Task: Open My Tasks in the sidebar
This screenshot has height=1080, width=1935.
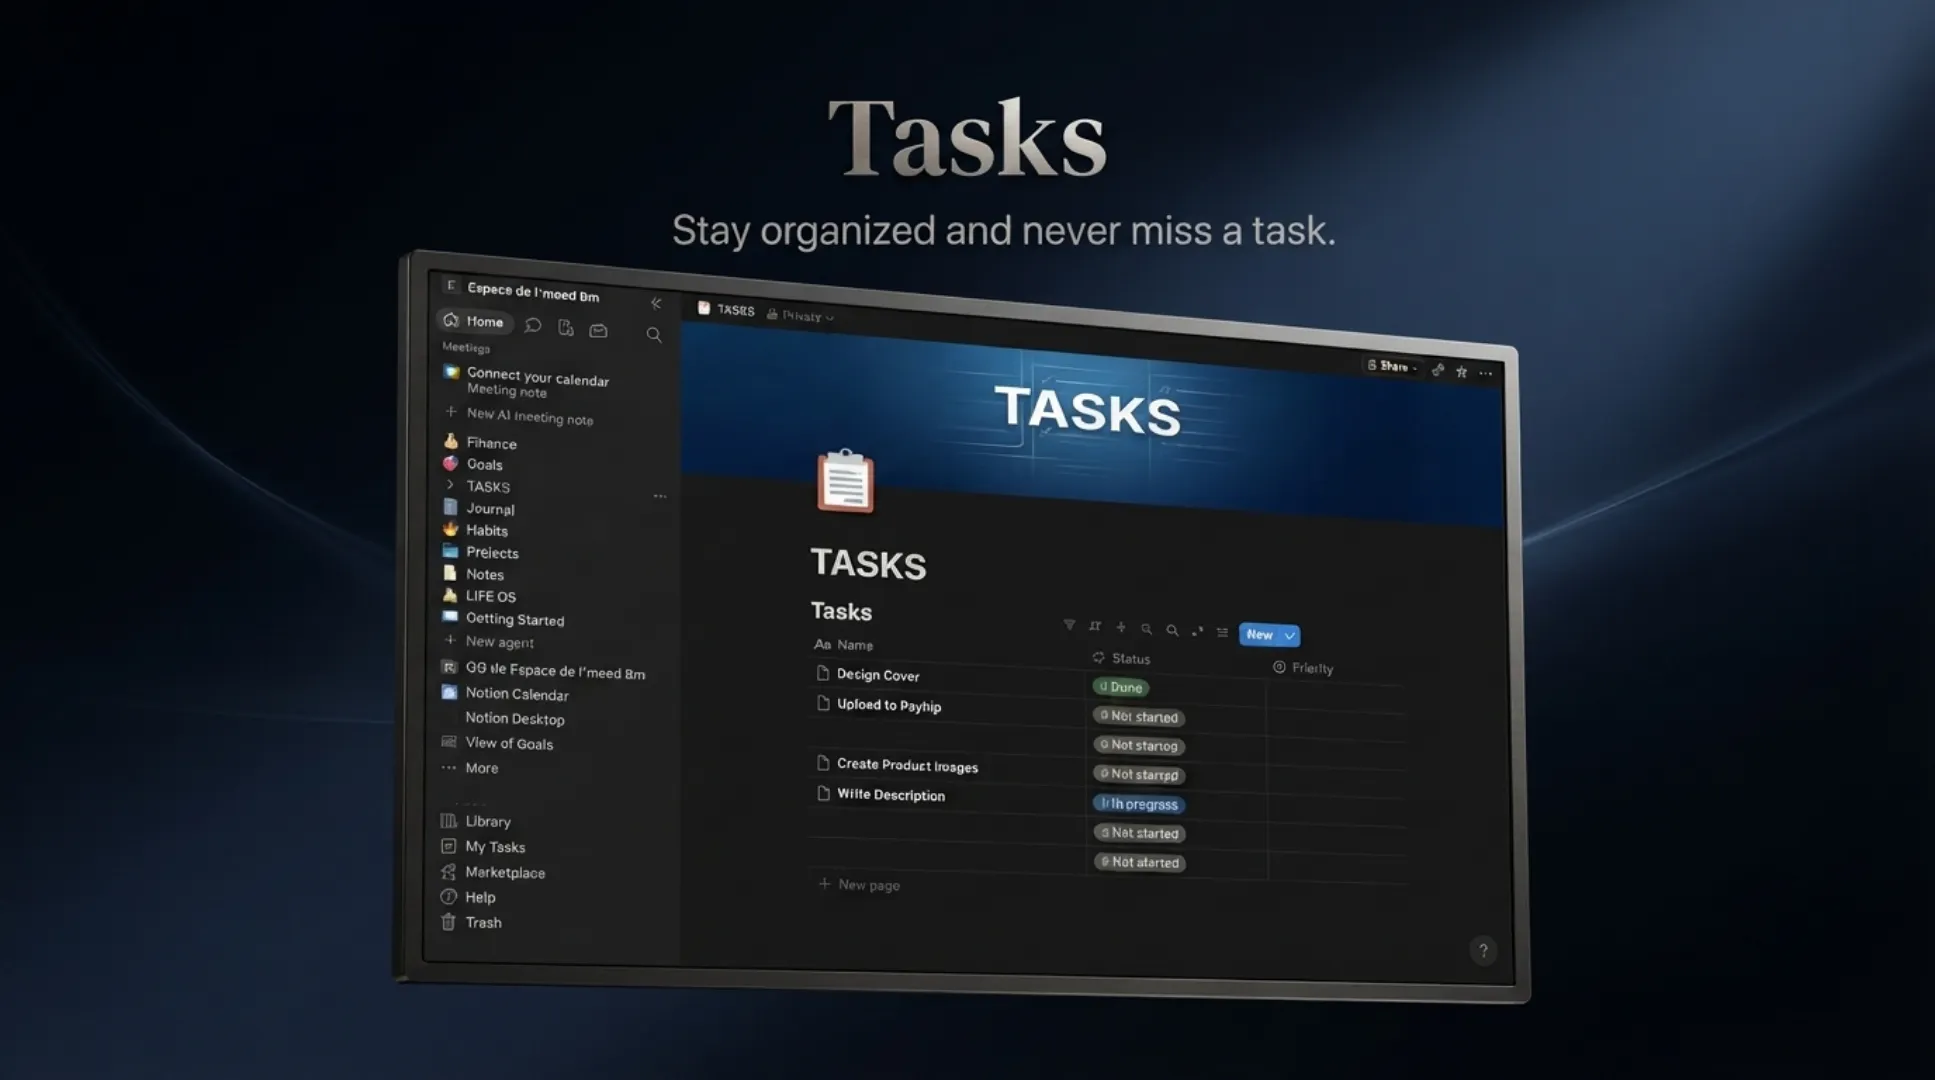Action: pos(495,847)
